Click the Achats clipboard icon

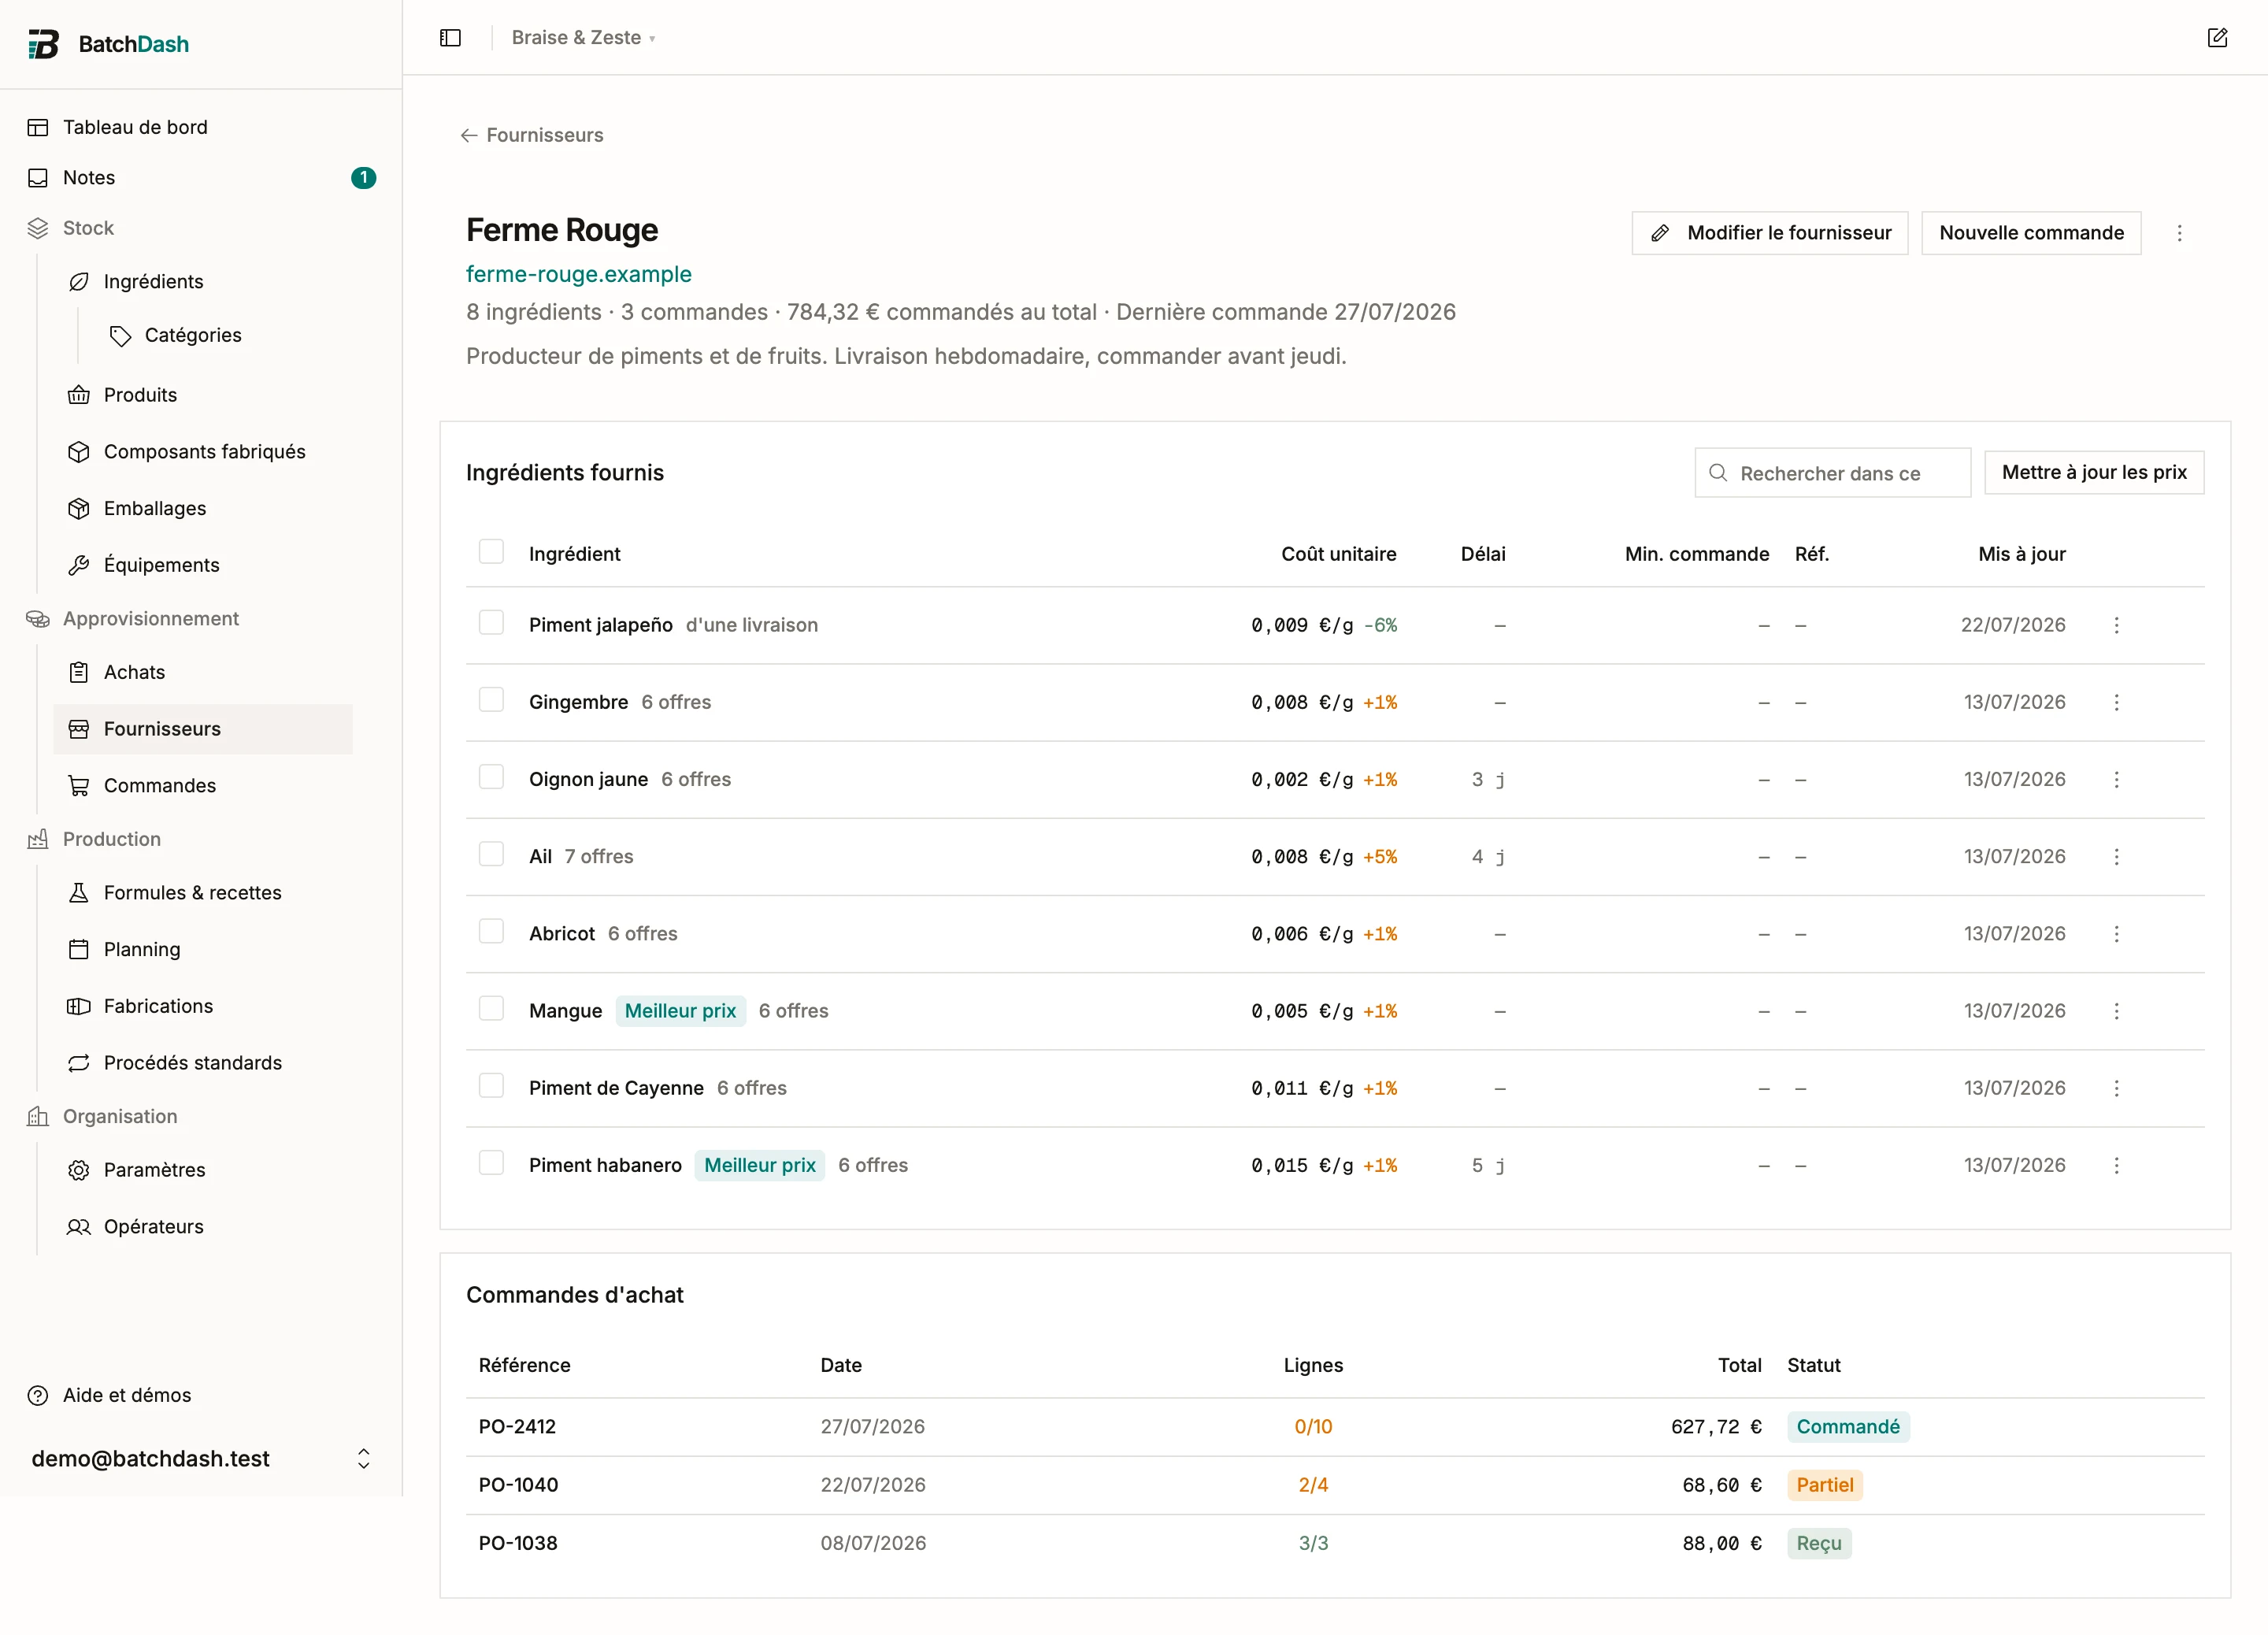pos(79,672)
